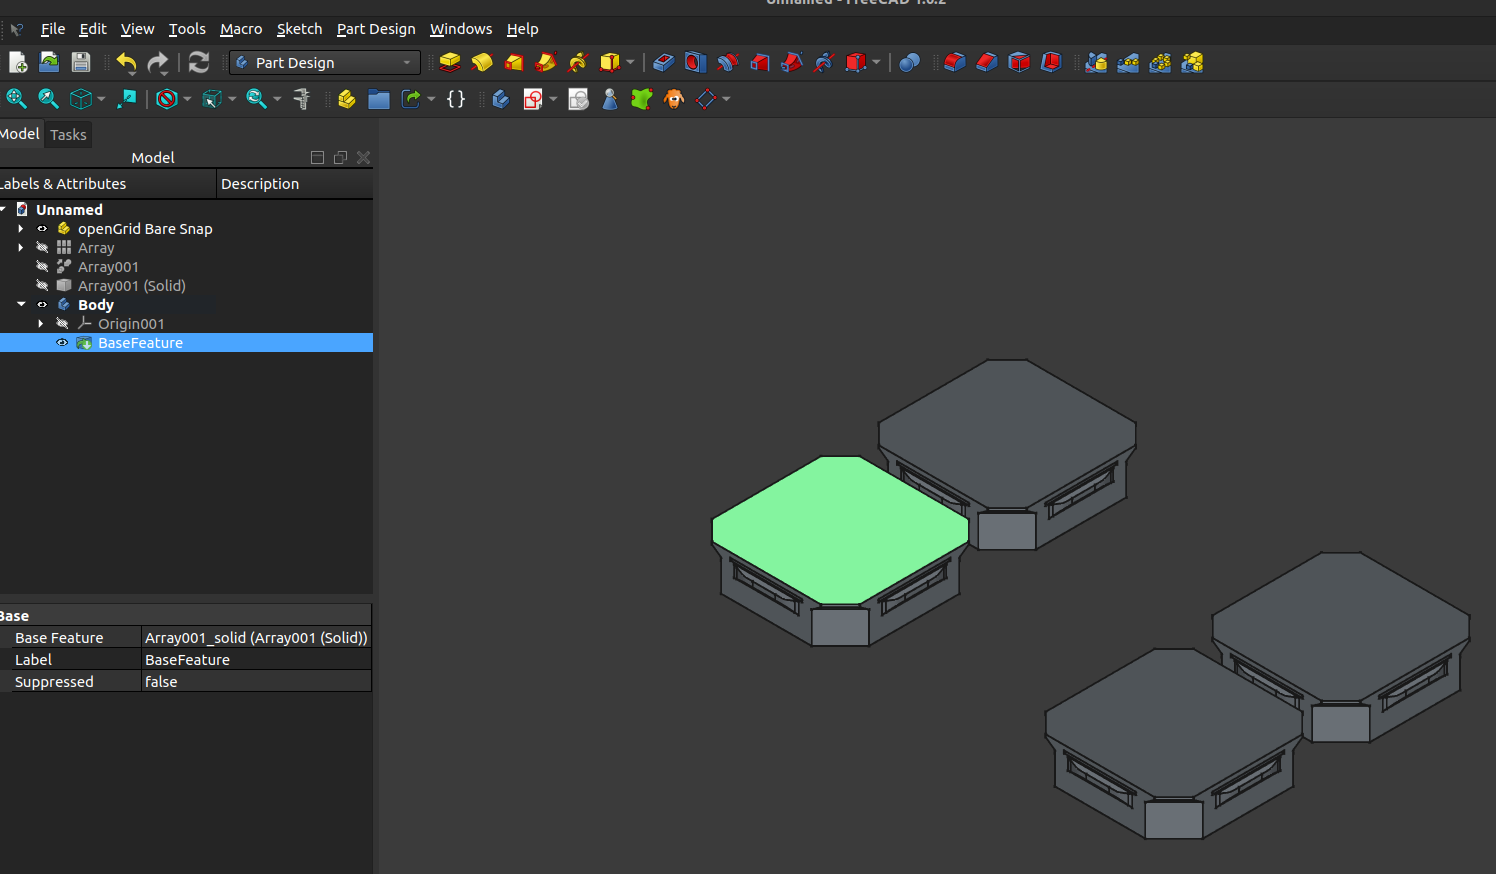Click the Save document icon
The width and height of the screenshot is (1496, 874).
tap(81, 62)
